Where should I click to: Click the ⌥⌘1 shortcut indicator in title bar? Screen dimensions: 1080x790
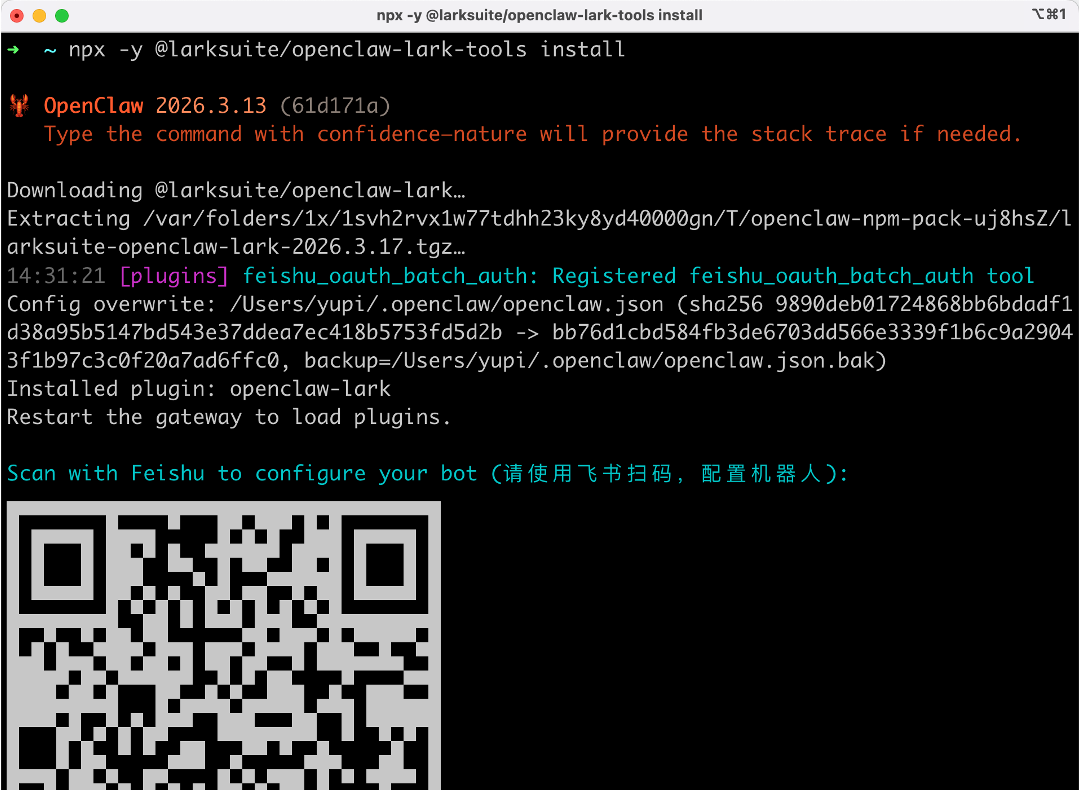1048,14
